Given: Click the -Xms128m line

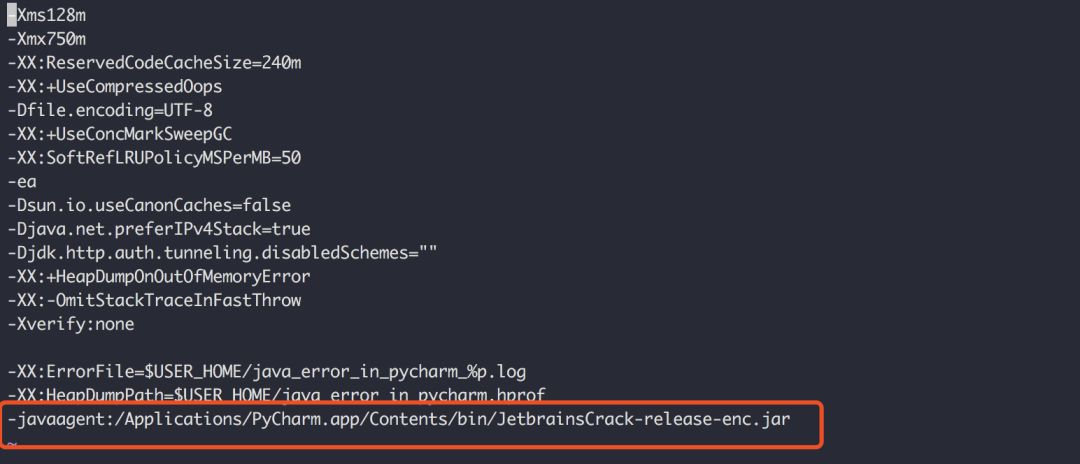Looking at the screenshot, I should (47, 15).
